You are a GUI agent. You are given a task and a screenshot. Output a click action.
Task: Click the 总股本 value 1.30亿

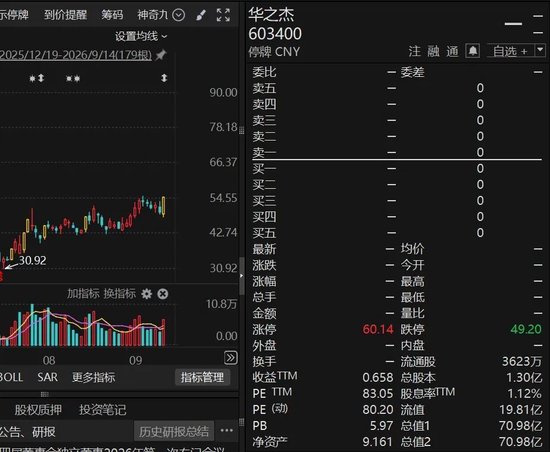(x=524, y=378)
